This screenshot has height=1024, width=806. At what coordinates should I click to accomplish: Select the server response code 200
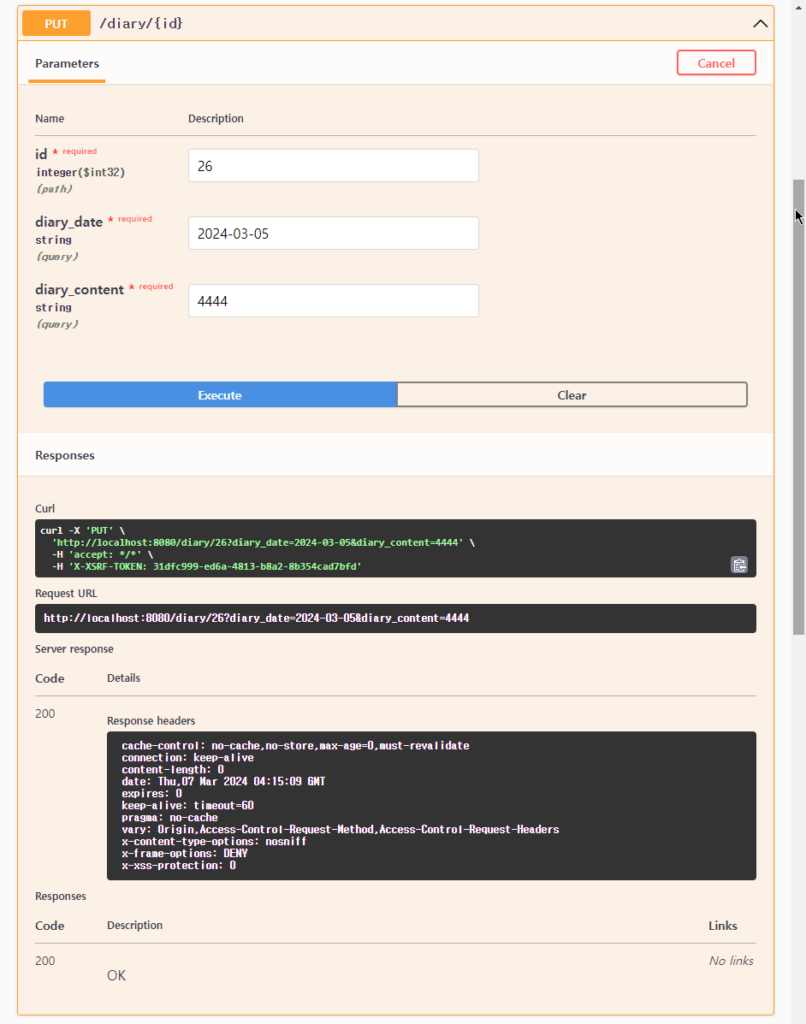45,714
